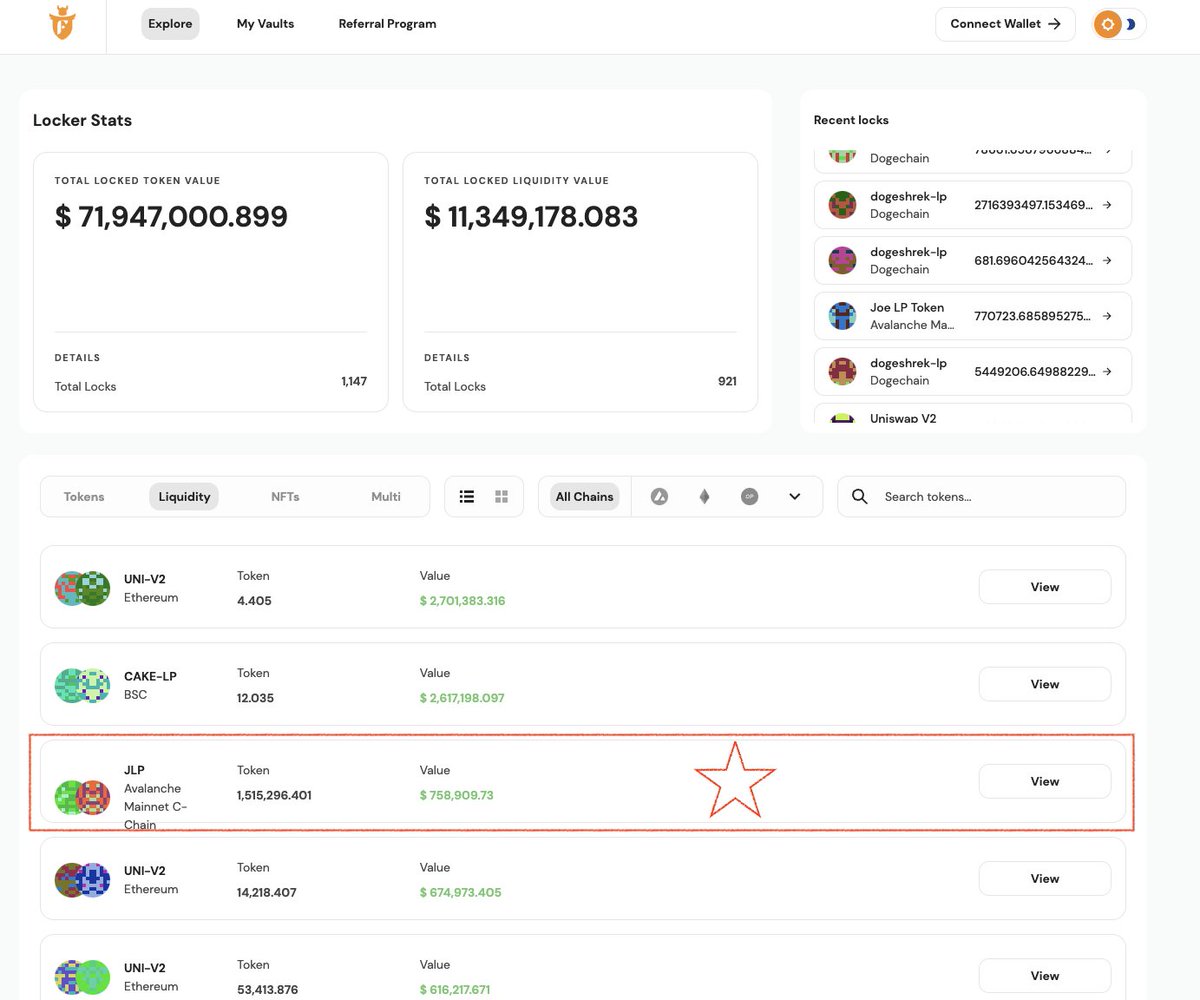Select the All Chains filter
Screen dimensions: 1200x1000
coord(585,497)
